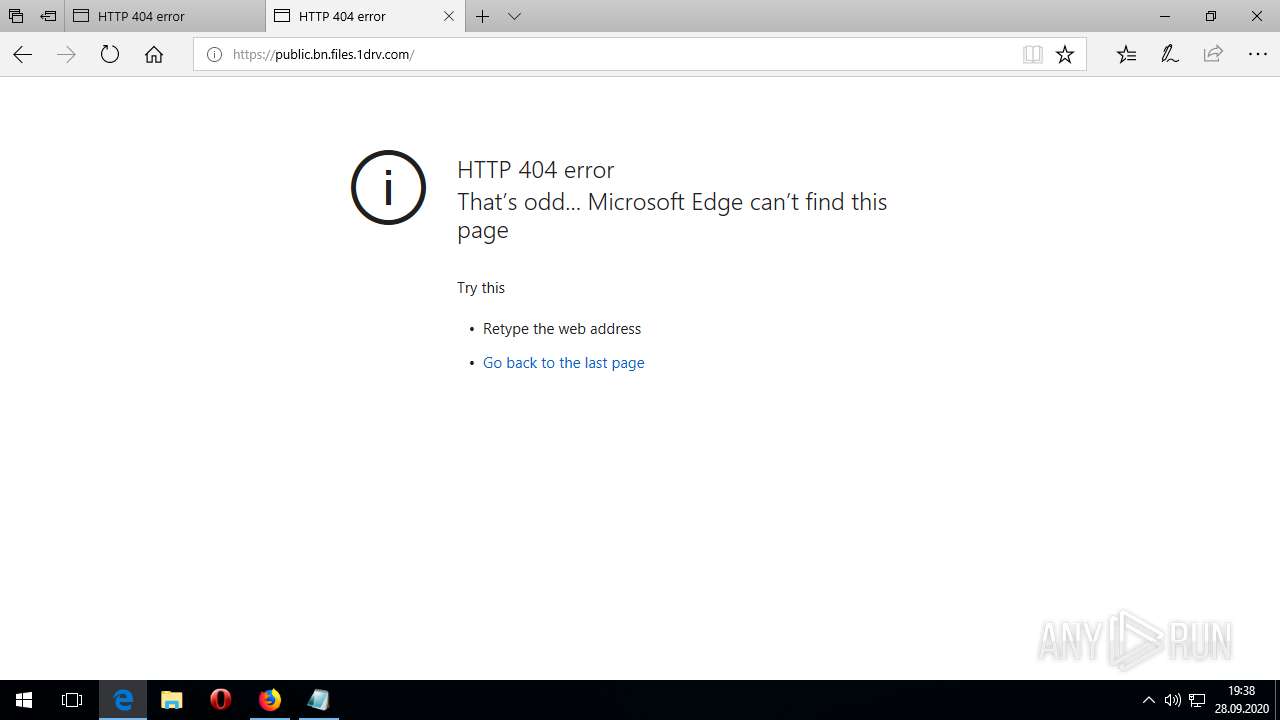Click Microsoft Edge taskbar icon
This screenshot has height=720, width=1280.
(x=123, y=700)
